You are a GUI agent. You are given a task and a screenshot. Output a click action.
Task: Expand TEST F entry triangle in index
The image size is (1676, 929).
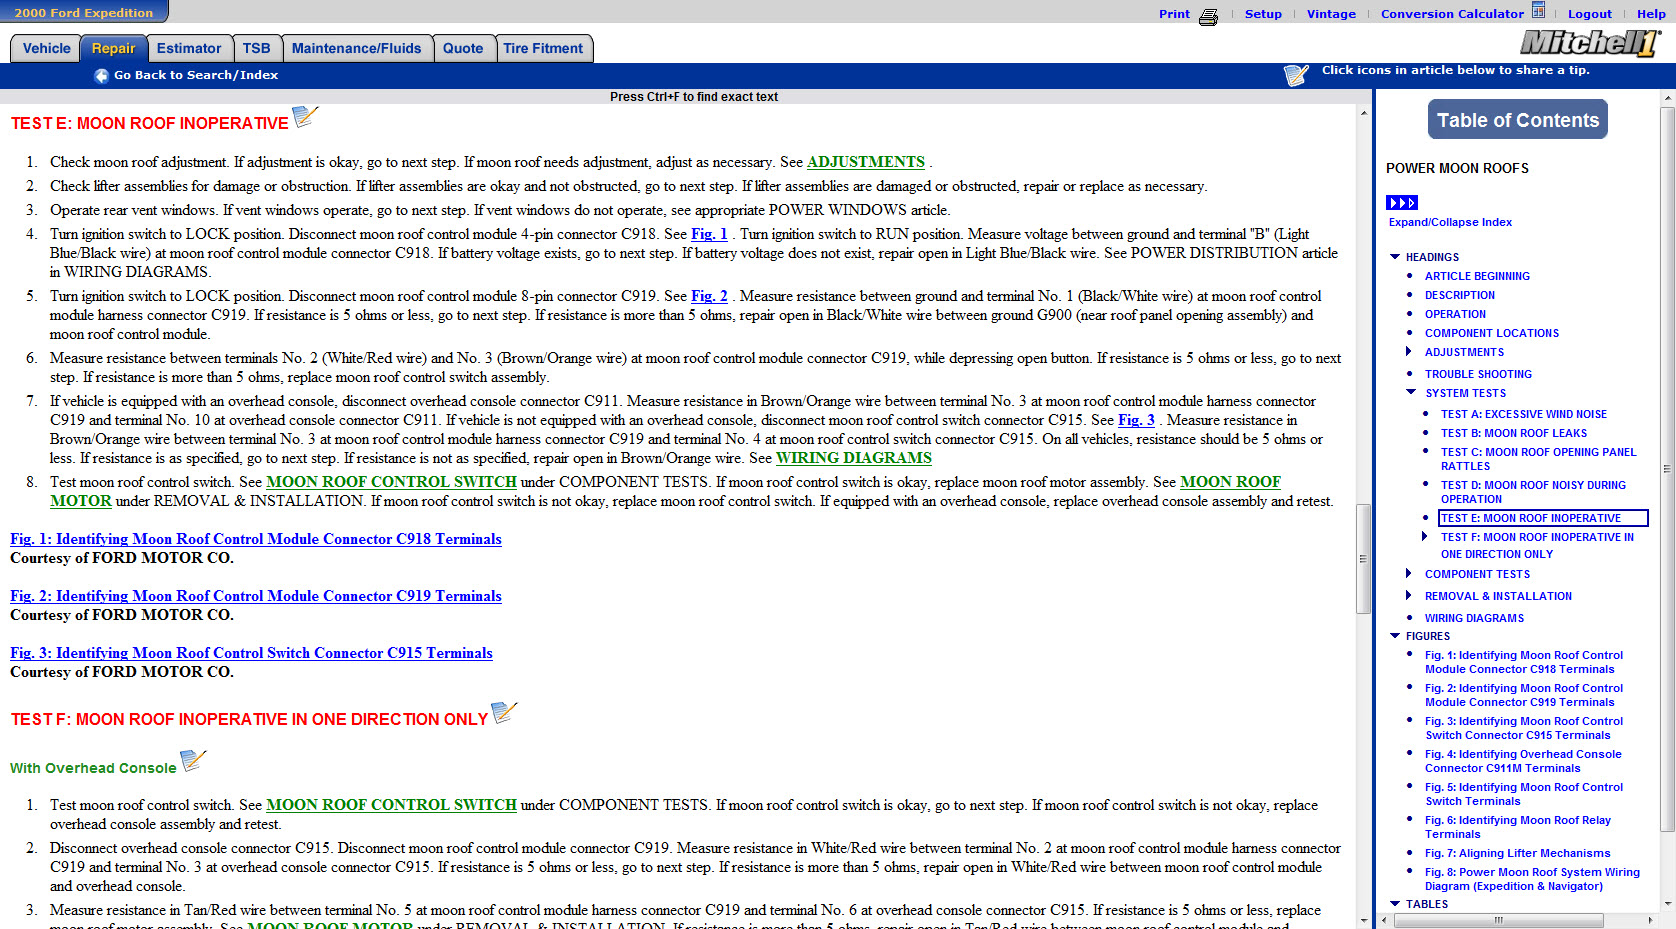click(1425, 537)
